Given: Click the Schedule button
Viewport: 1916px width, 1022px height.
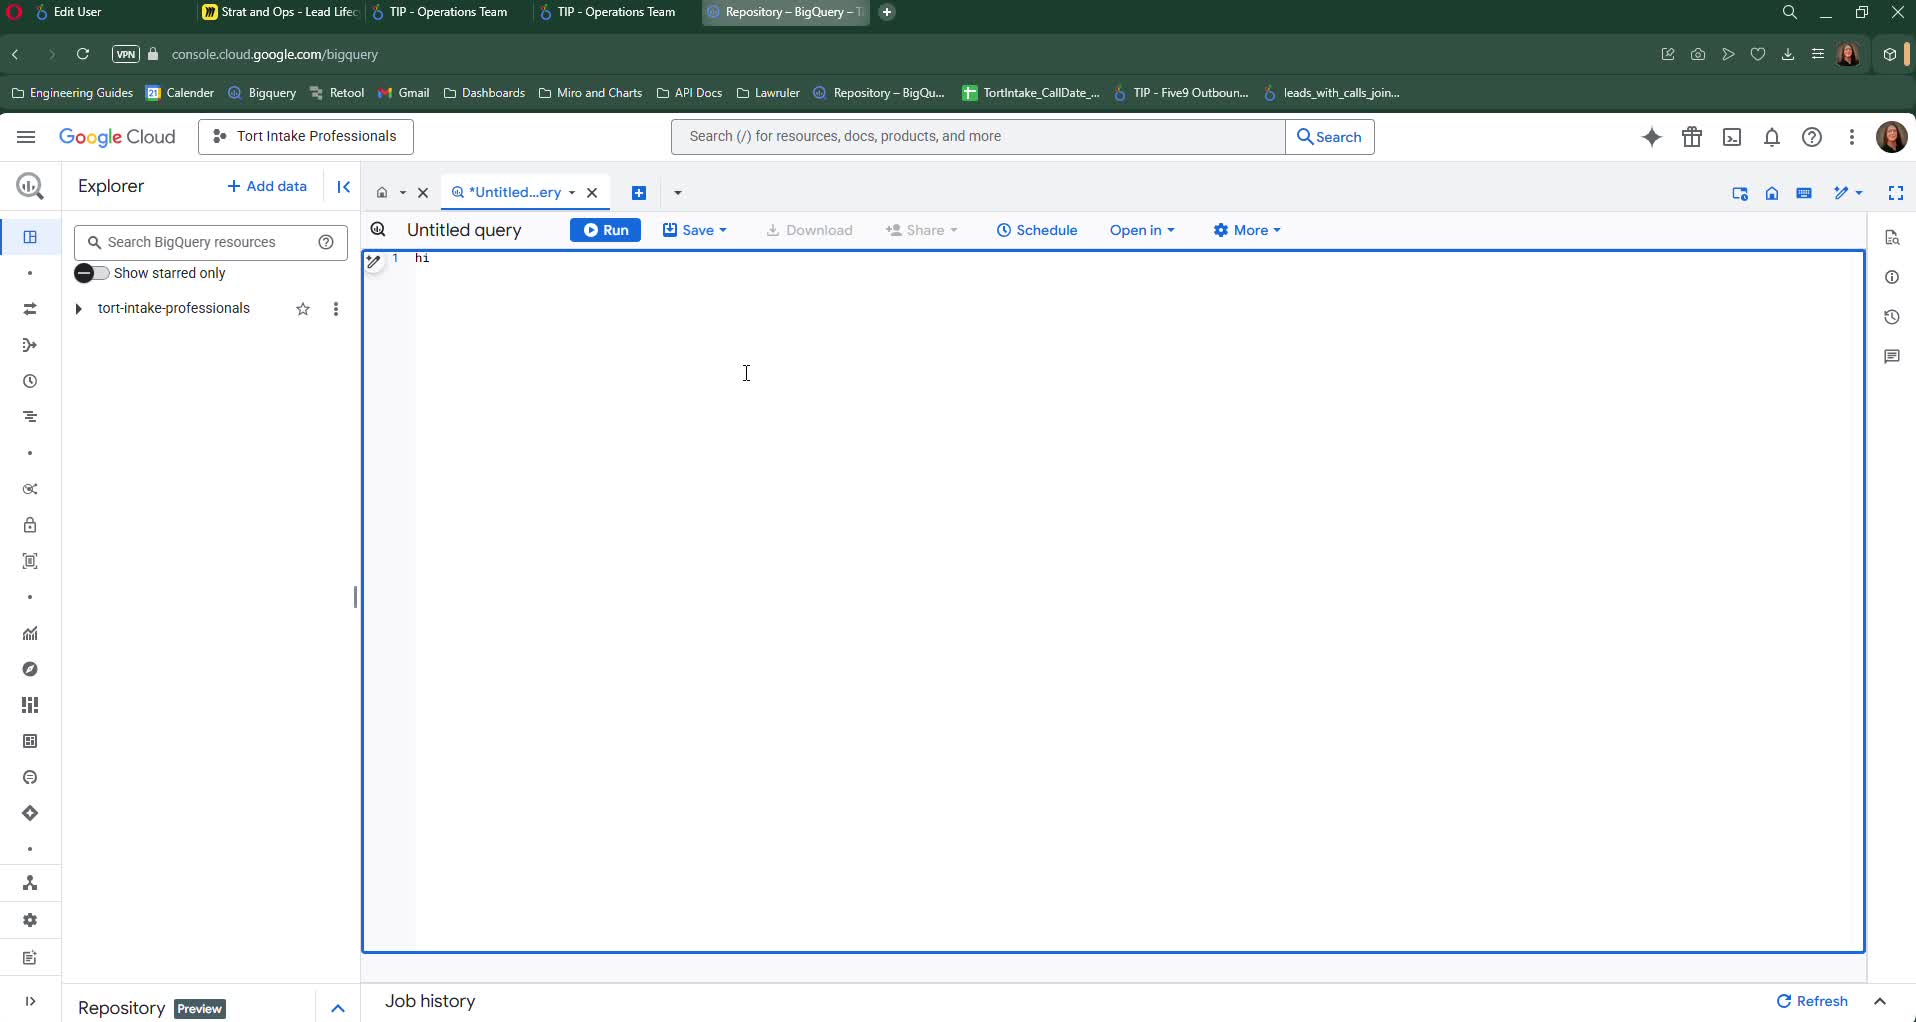Looking at the screenshot, I should tap(1037, 230).
